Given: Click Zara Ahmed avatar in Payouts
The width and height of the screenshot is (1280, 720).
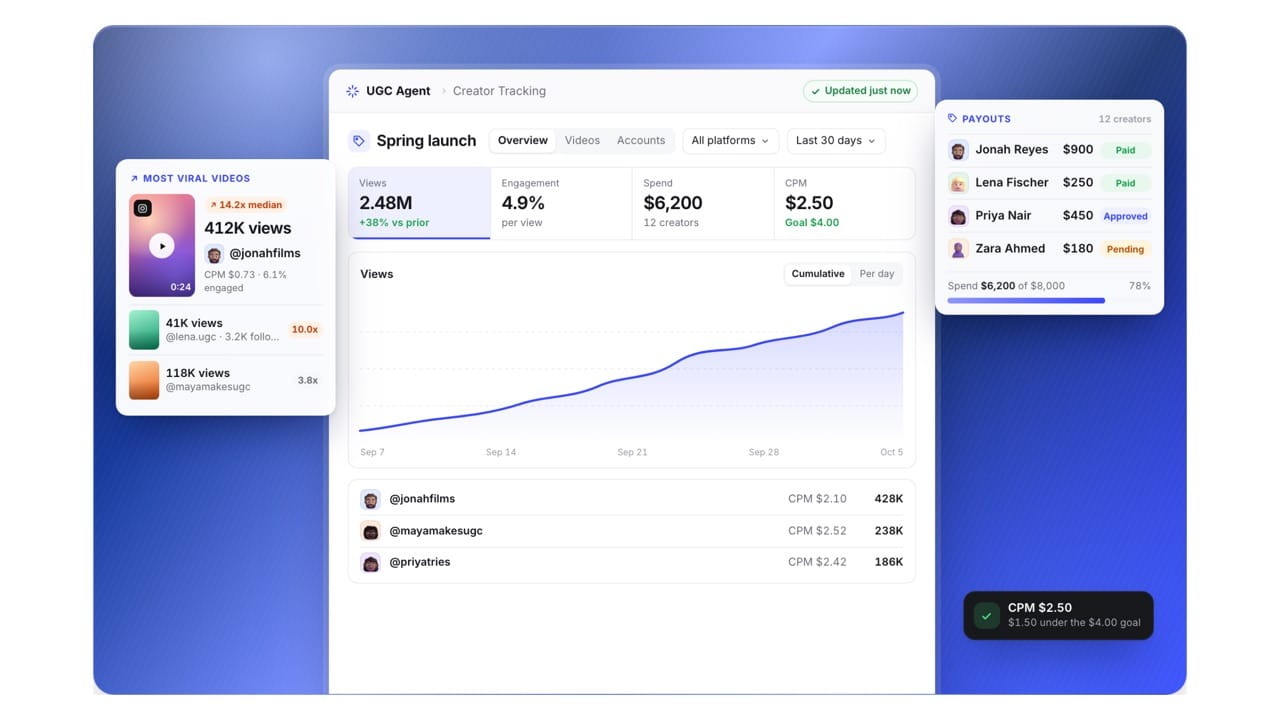Looking at the screenshot, I should [958, 249].
